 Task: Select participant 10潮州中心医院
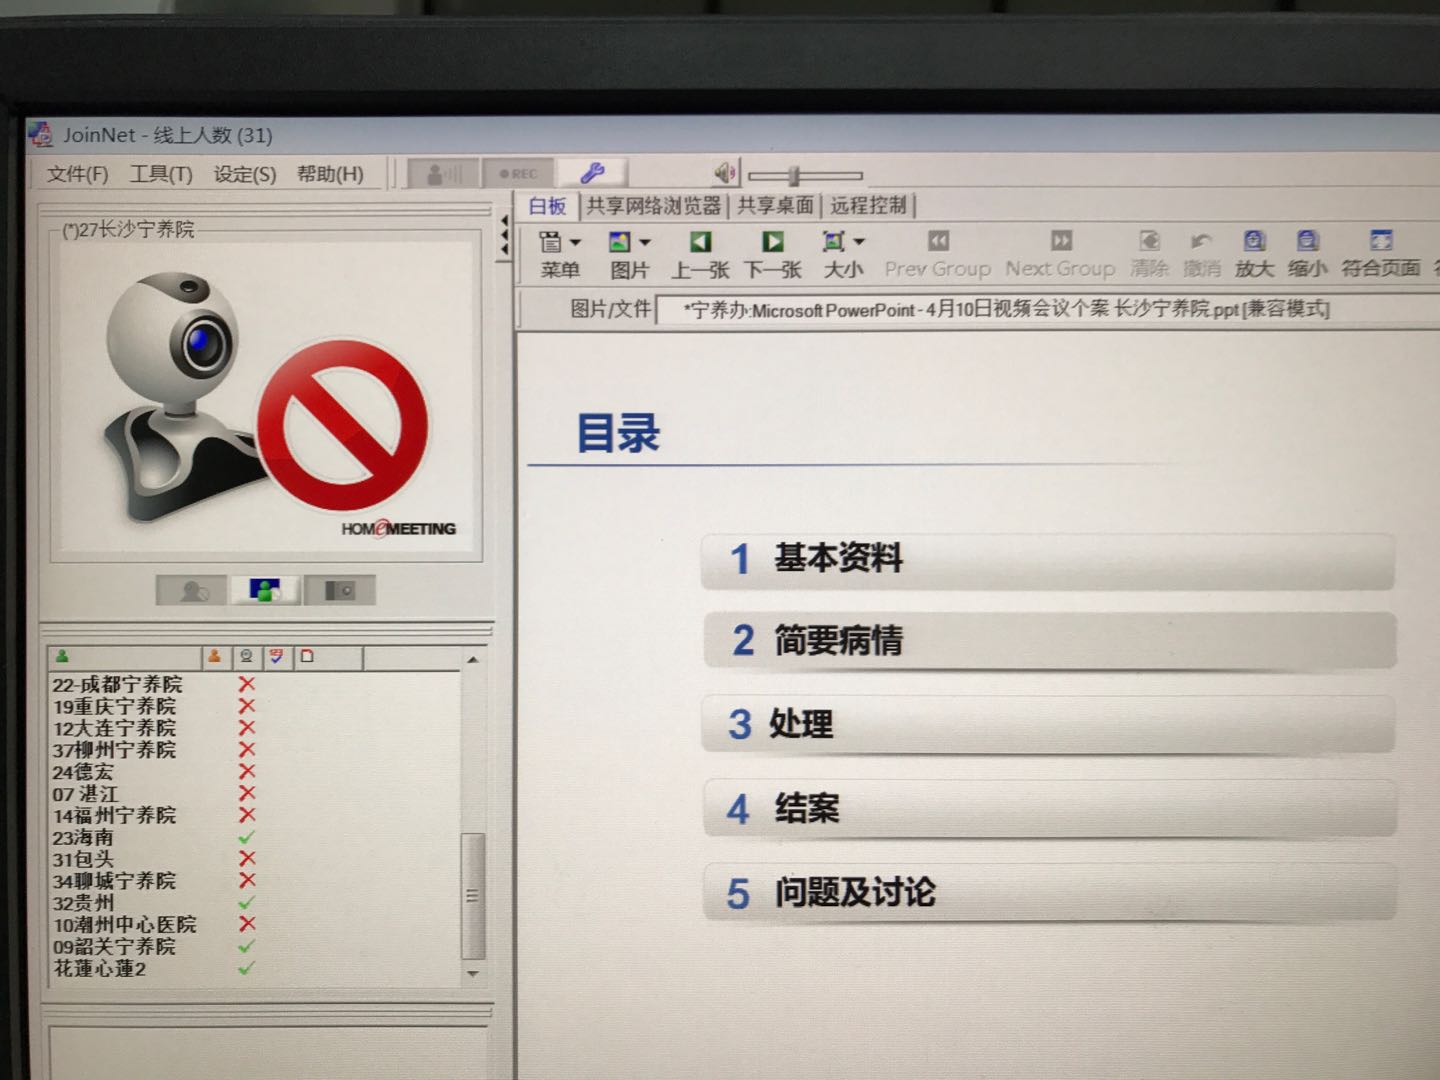pos(124,925)
